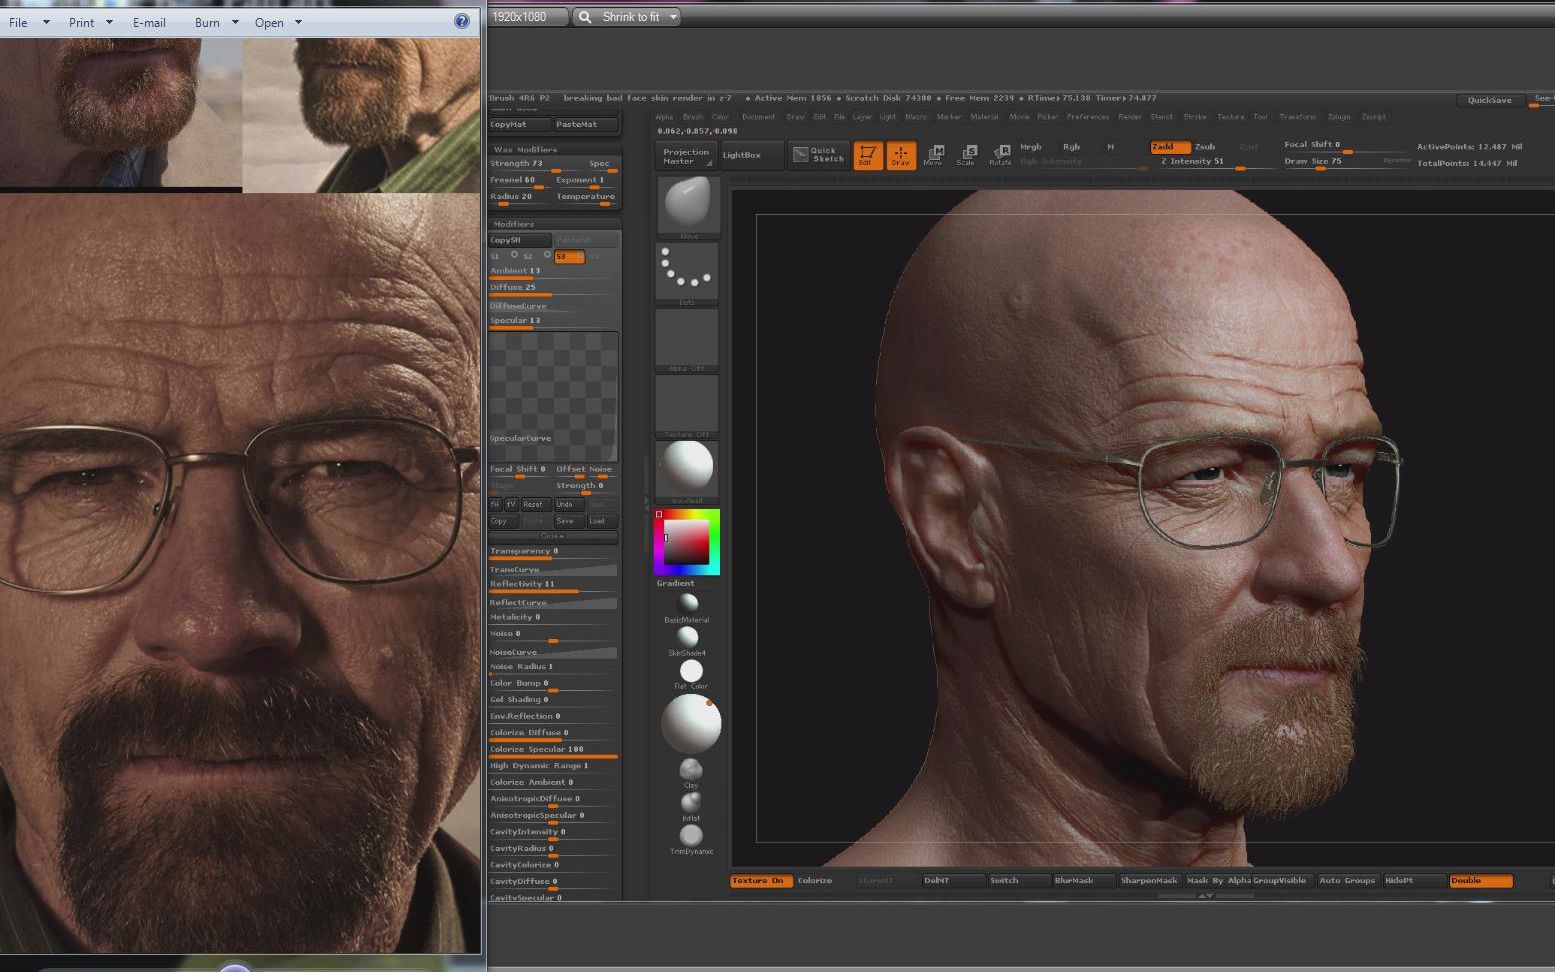This screenshot has width=1555, height=972.
Task: Toggle Double sided display mode
Action: click(x=1480, y=880)
